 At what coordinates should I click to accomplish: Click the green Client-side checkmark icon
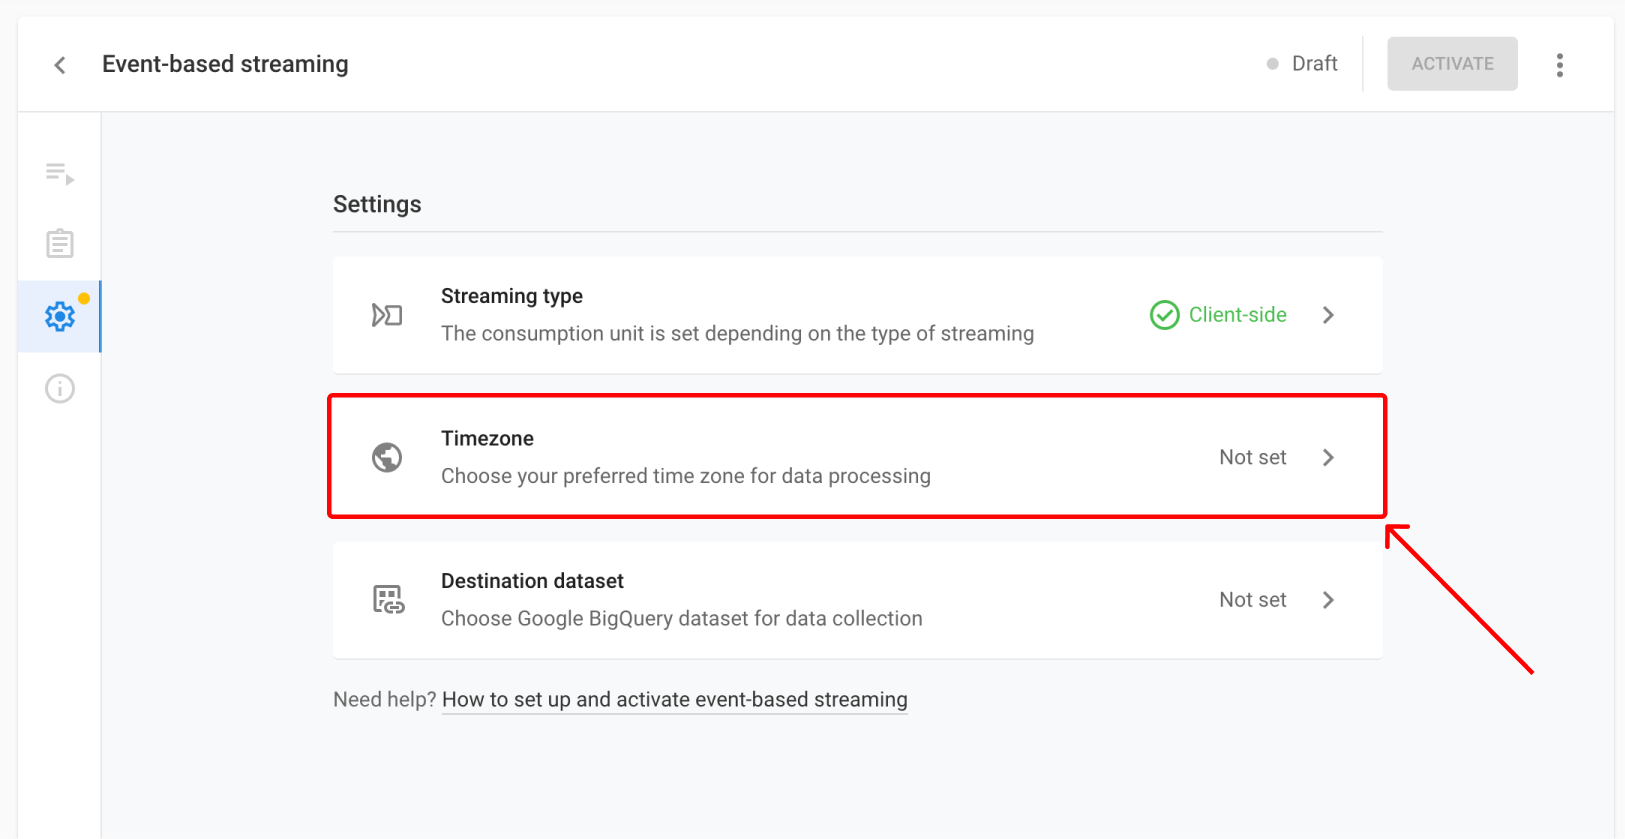click(1164, 315)
